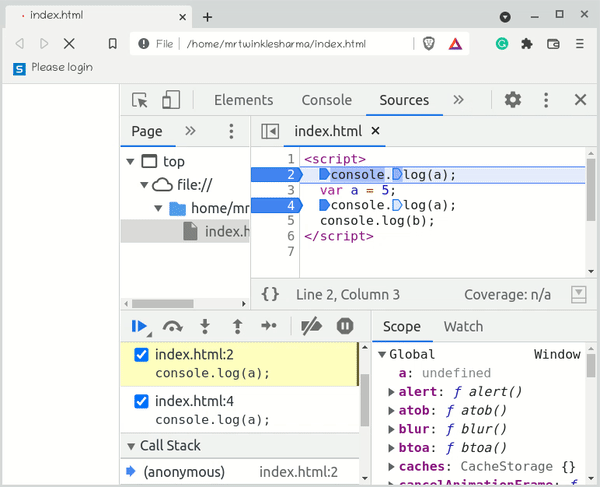The width and height of the screenshot is (600, 487).
Task: Select the Page navigator tab
Action: click(x=147, y=131)
